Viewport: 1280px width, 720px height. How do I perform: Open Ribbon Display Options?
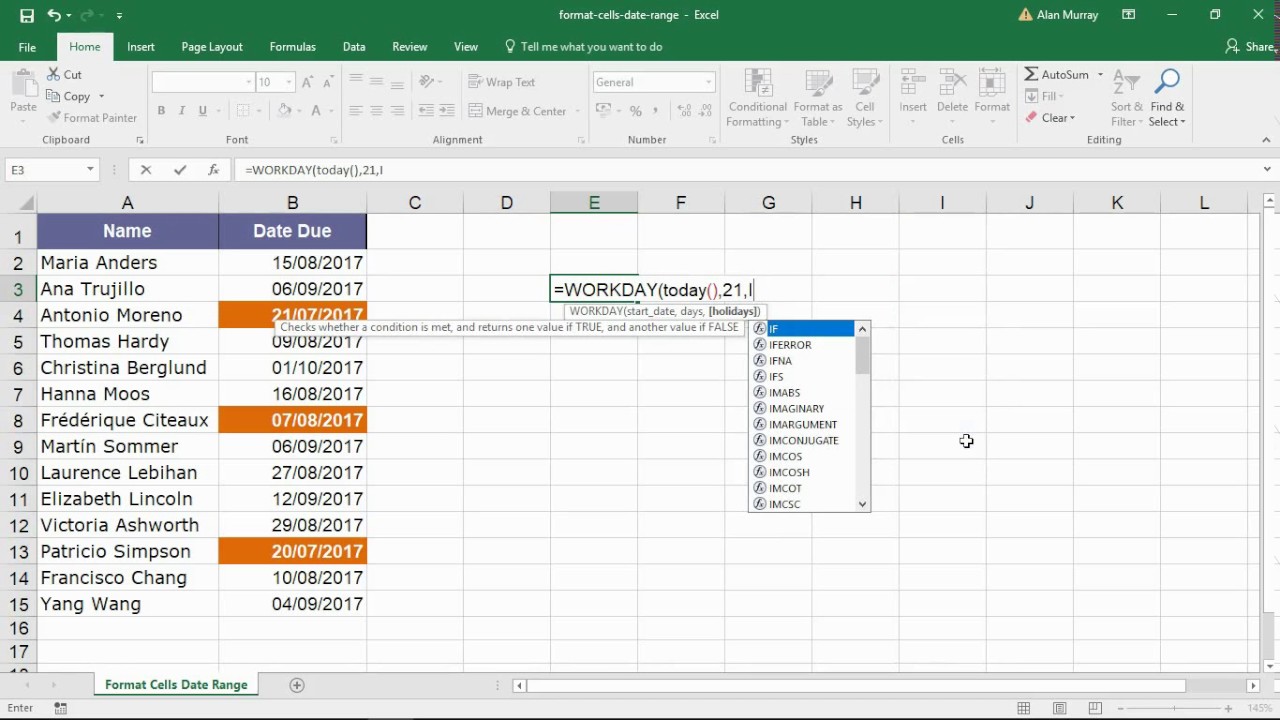point(1129,15)
